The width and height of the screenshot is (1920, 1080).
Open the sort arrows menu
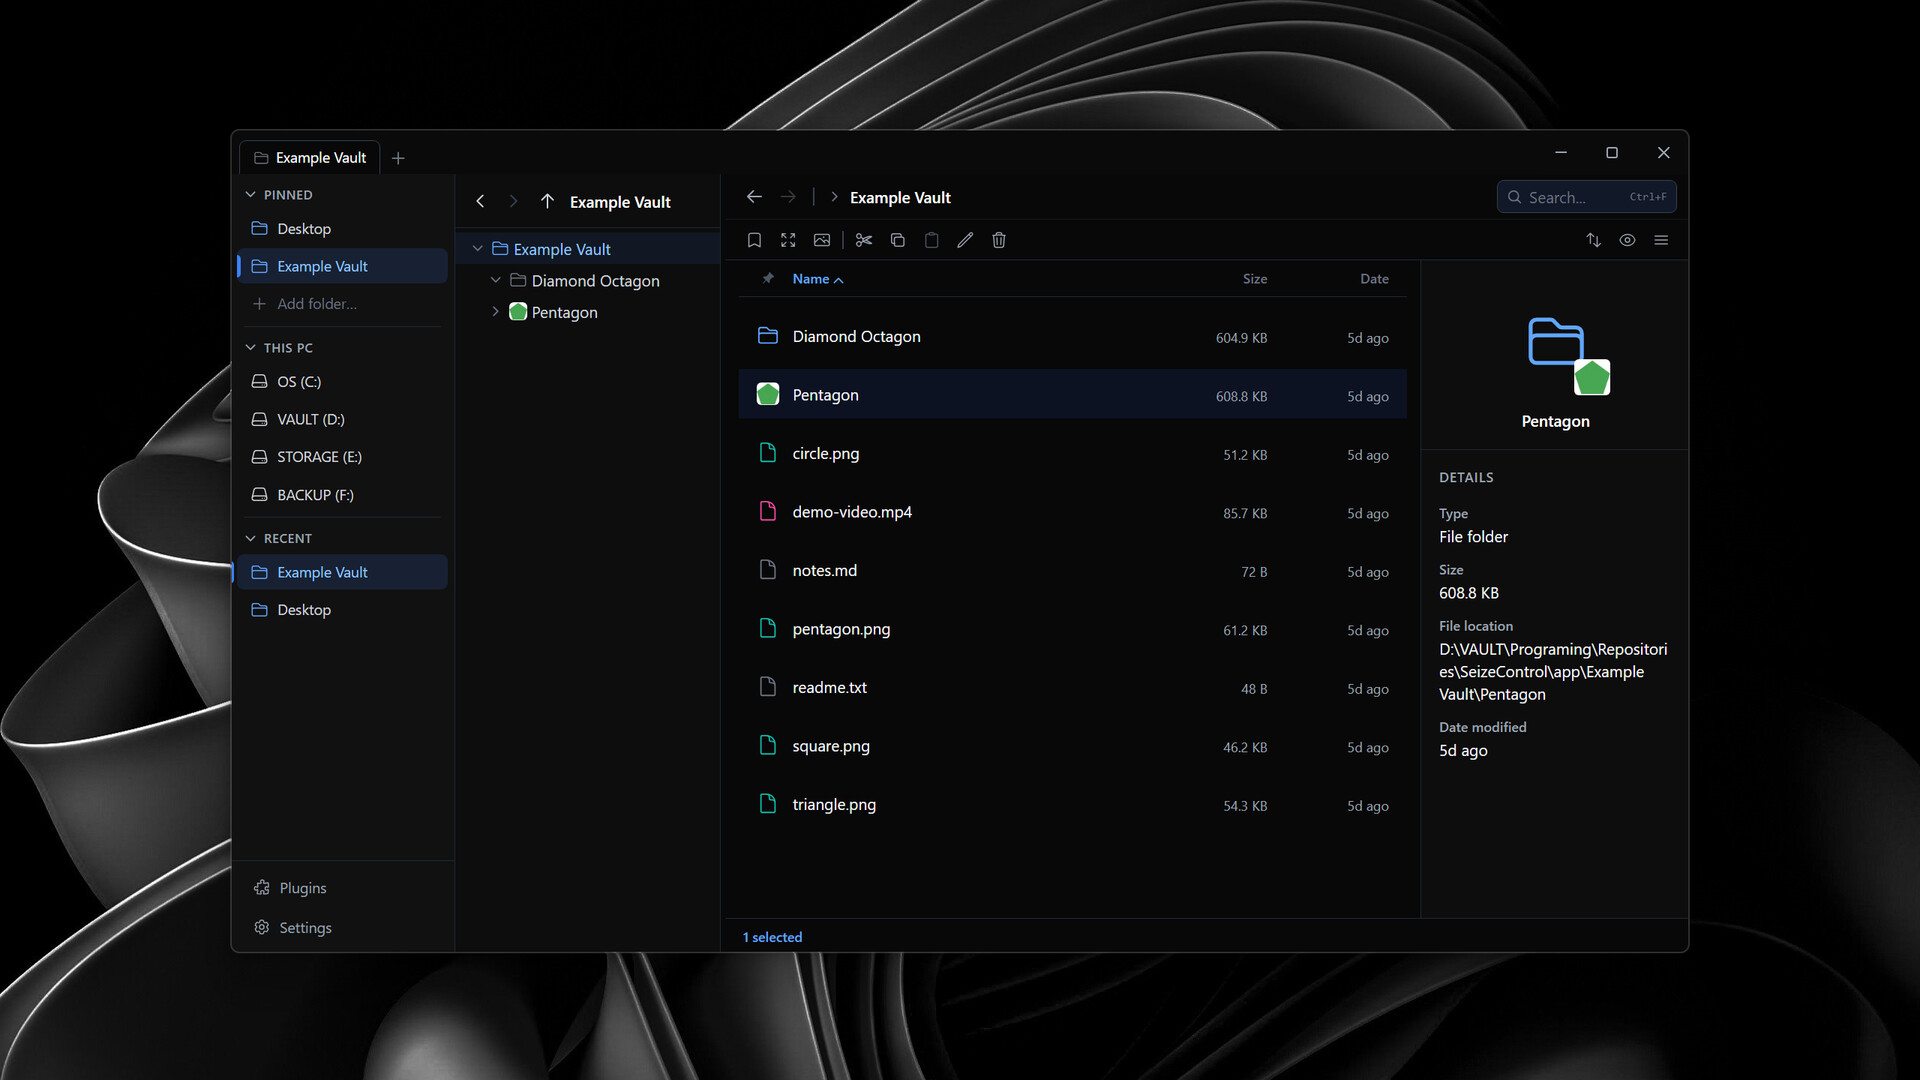(x=1593, y=240)
